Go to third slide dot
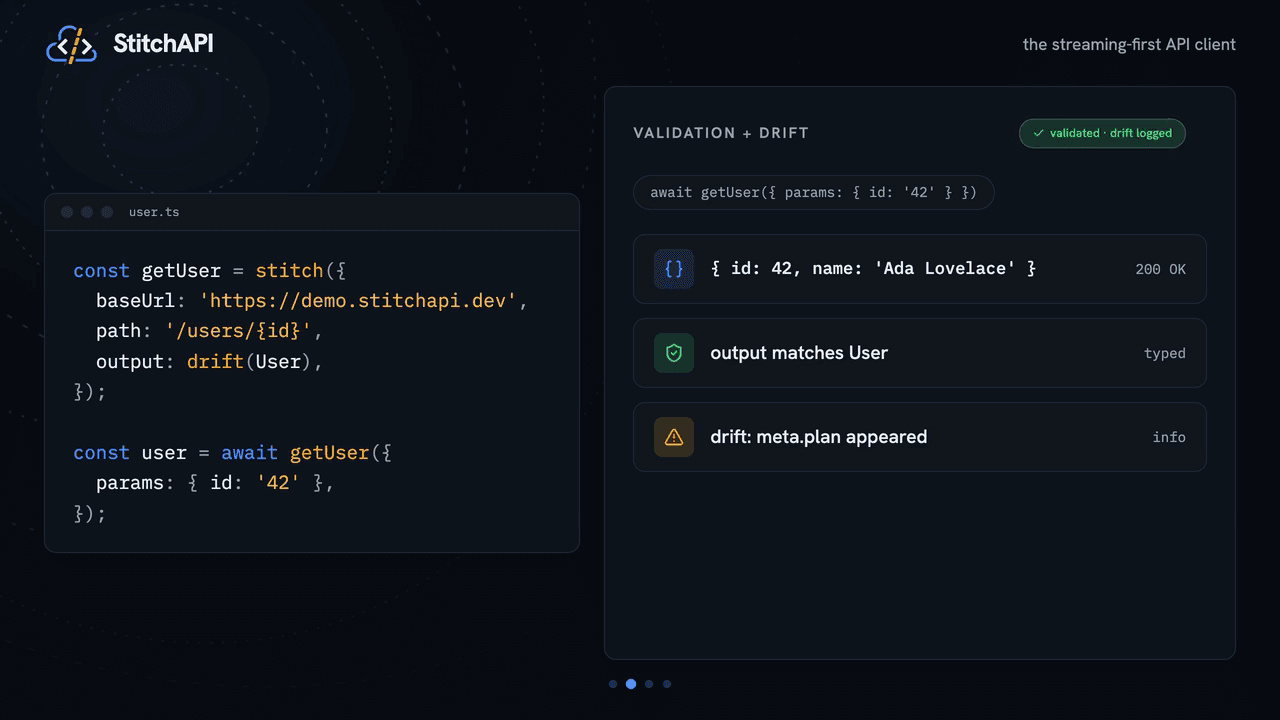This screenshot has height=720, width=1280. tap(649, 684)
